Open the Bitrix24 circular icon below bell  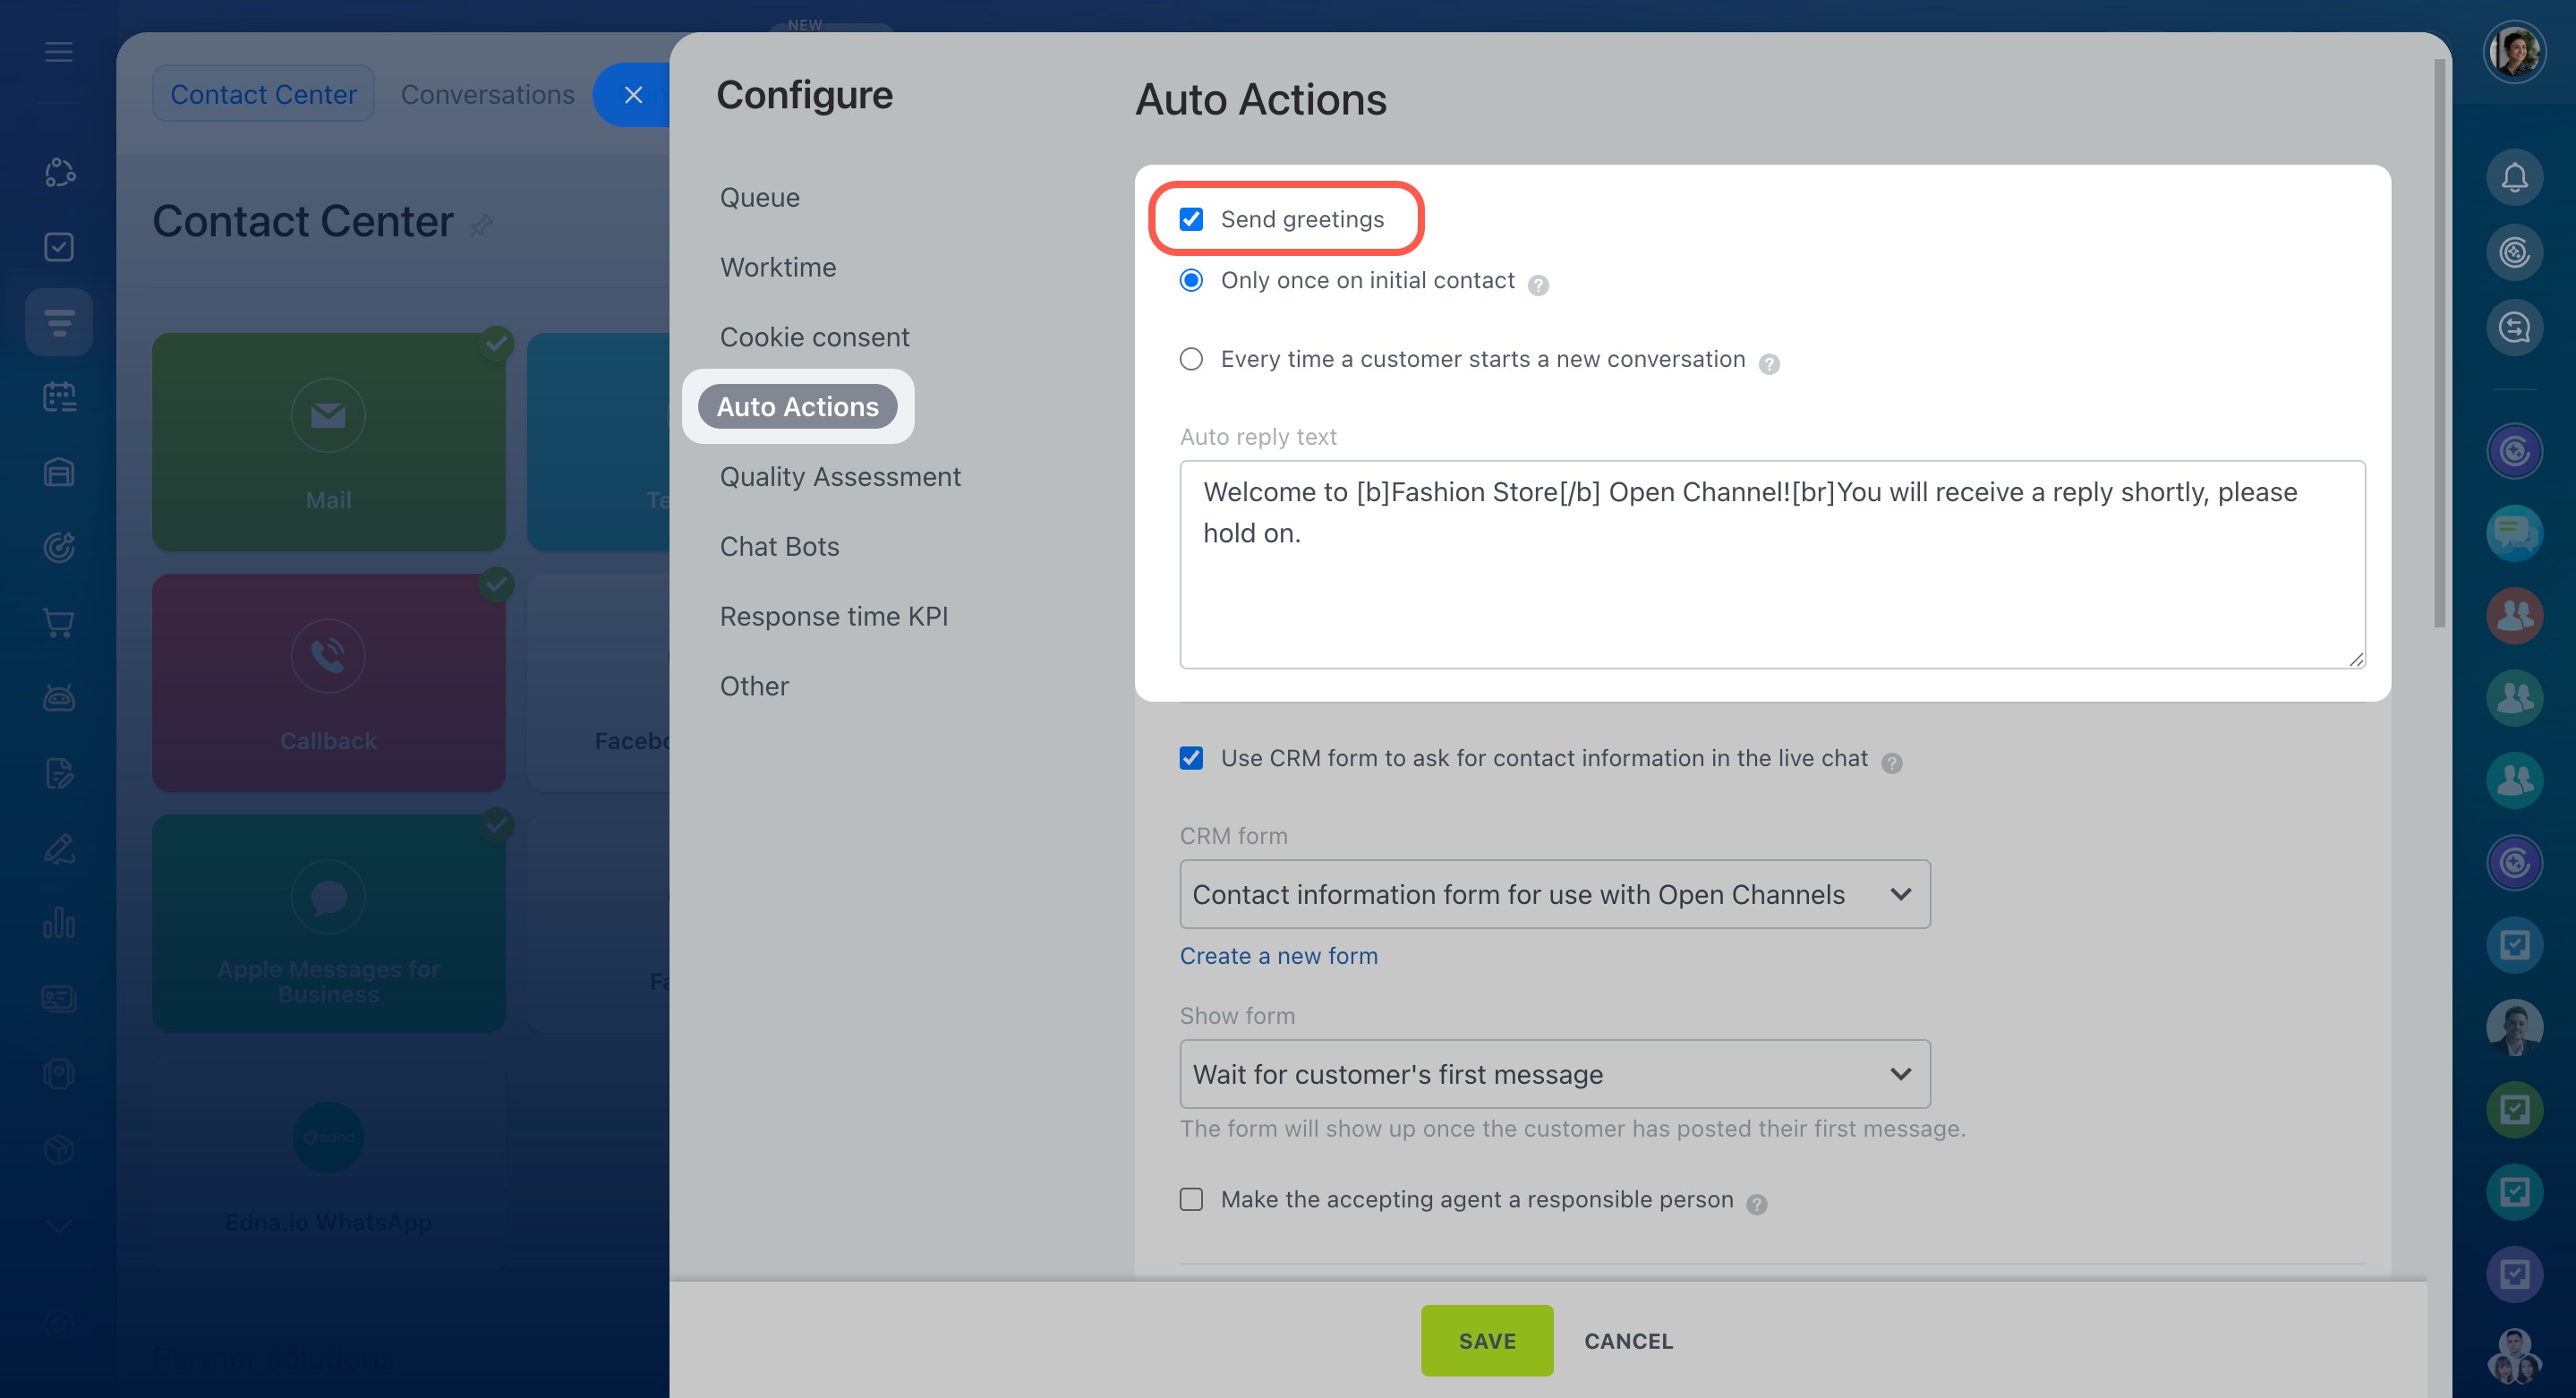coord(2514,252)
